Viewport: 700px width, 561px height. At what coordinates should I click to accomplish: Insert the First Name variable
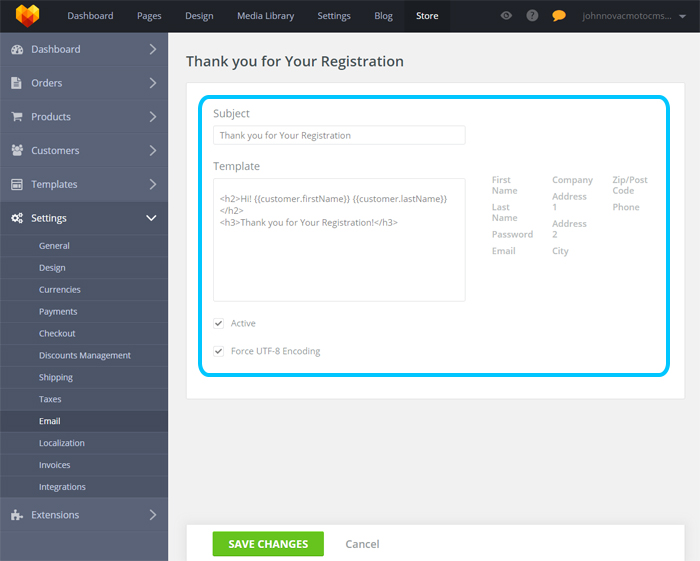(x=504, y=185)
